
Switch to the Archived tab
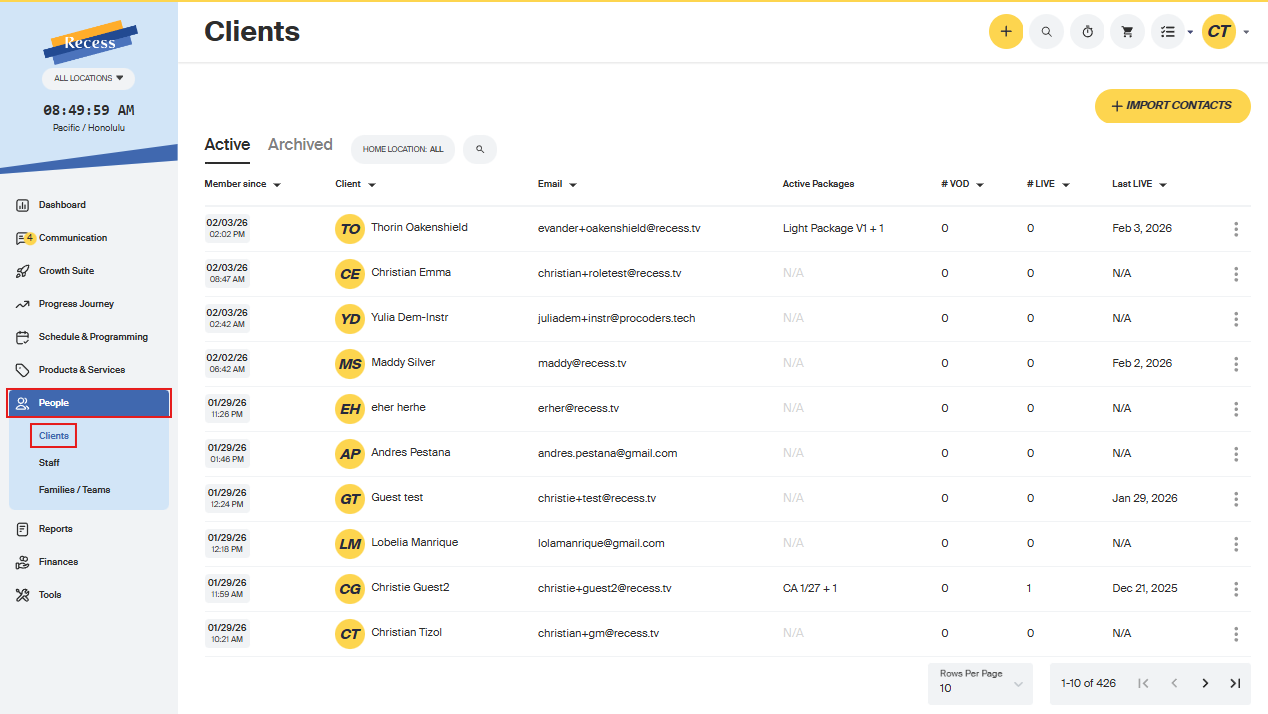click(300, 145)
